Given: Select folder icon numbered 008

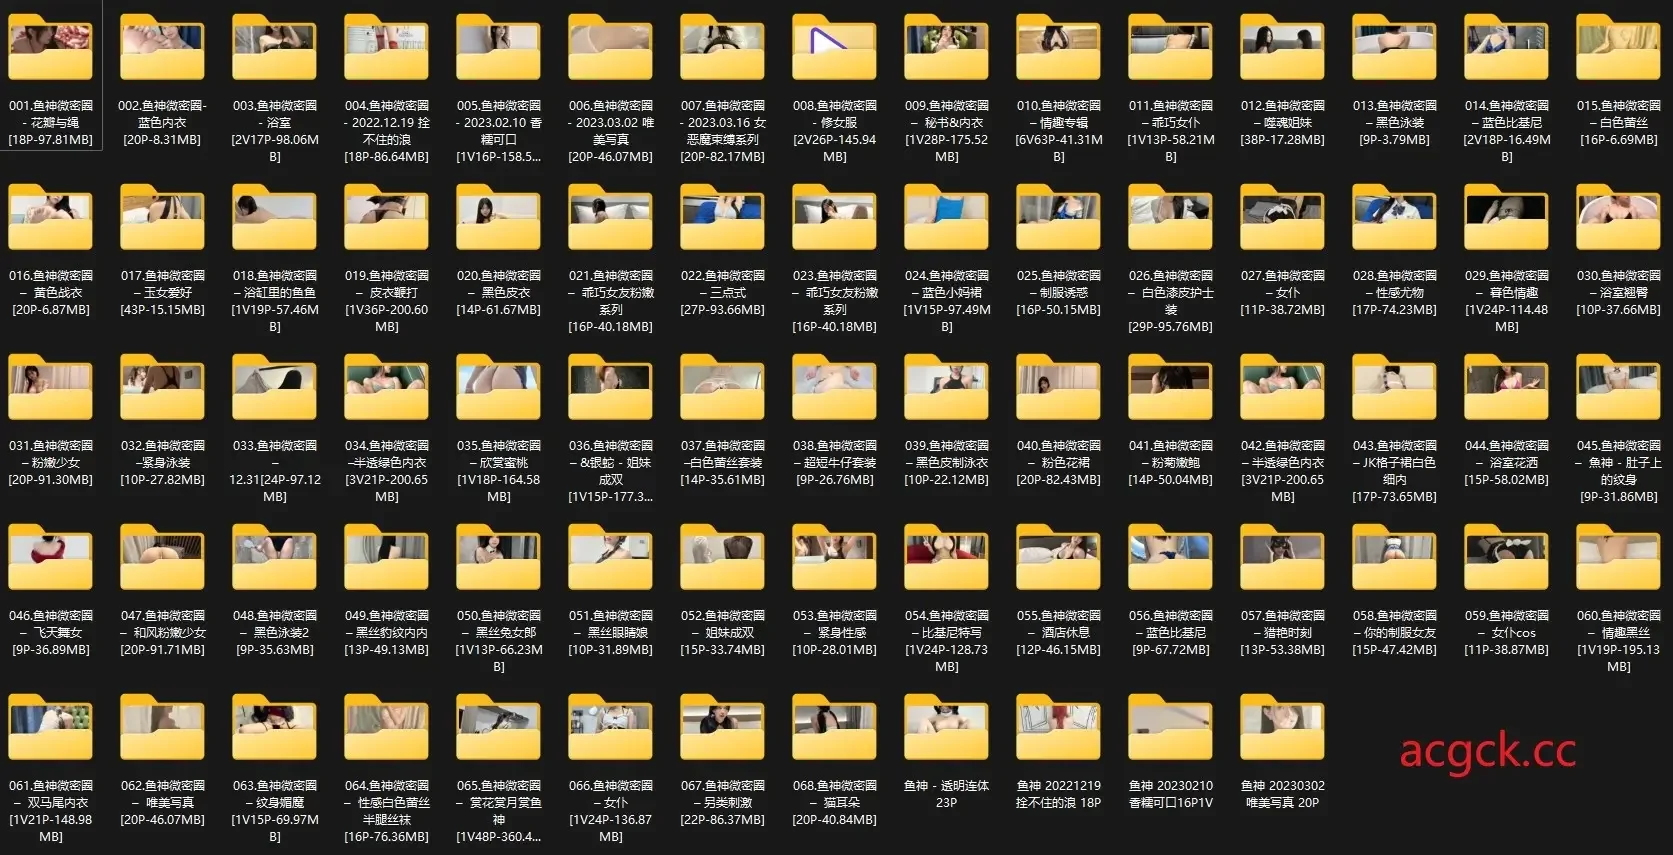Looking at the screenshot, I should [x=834, y=47].
